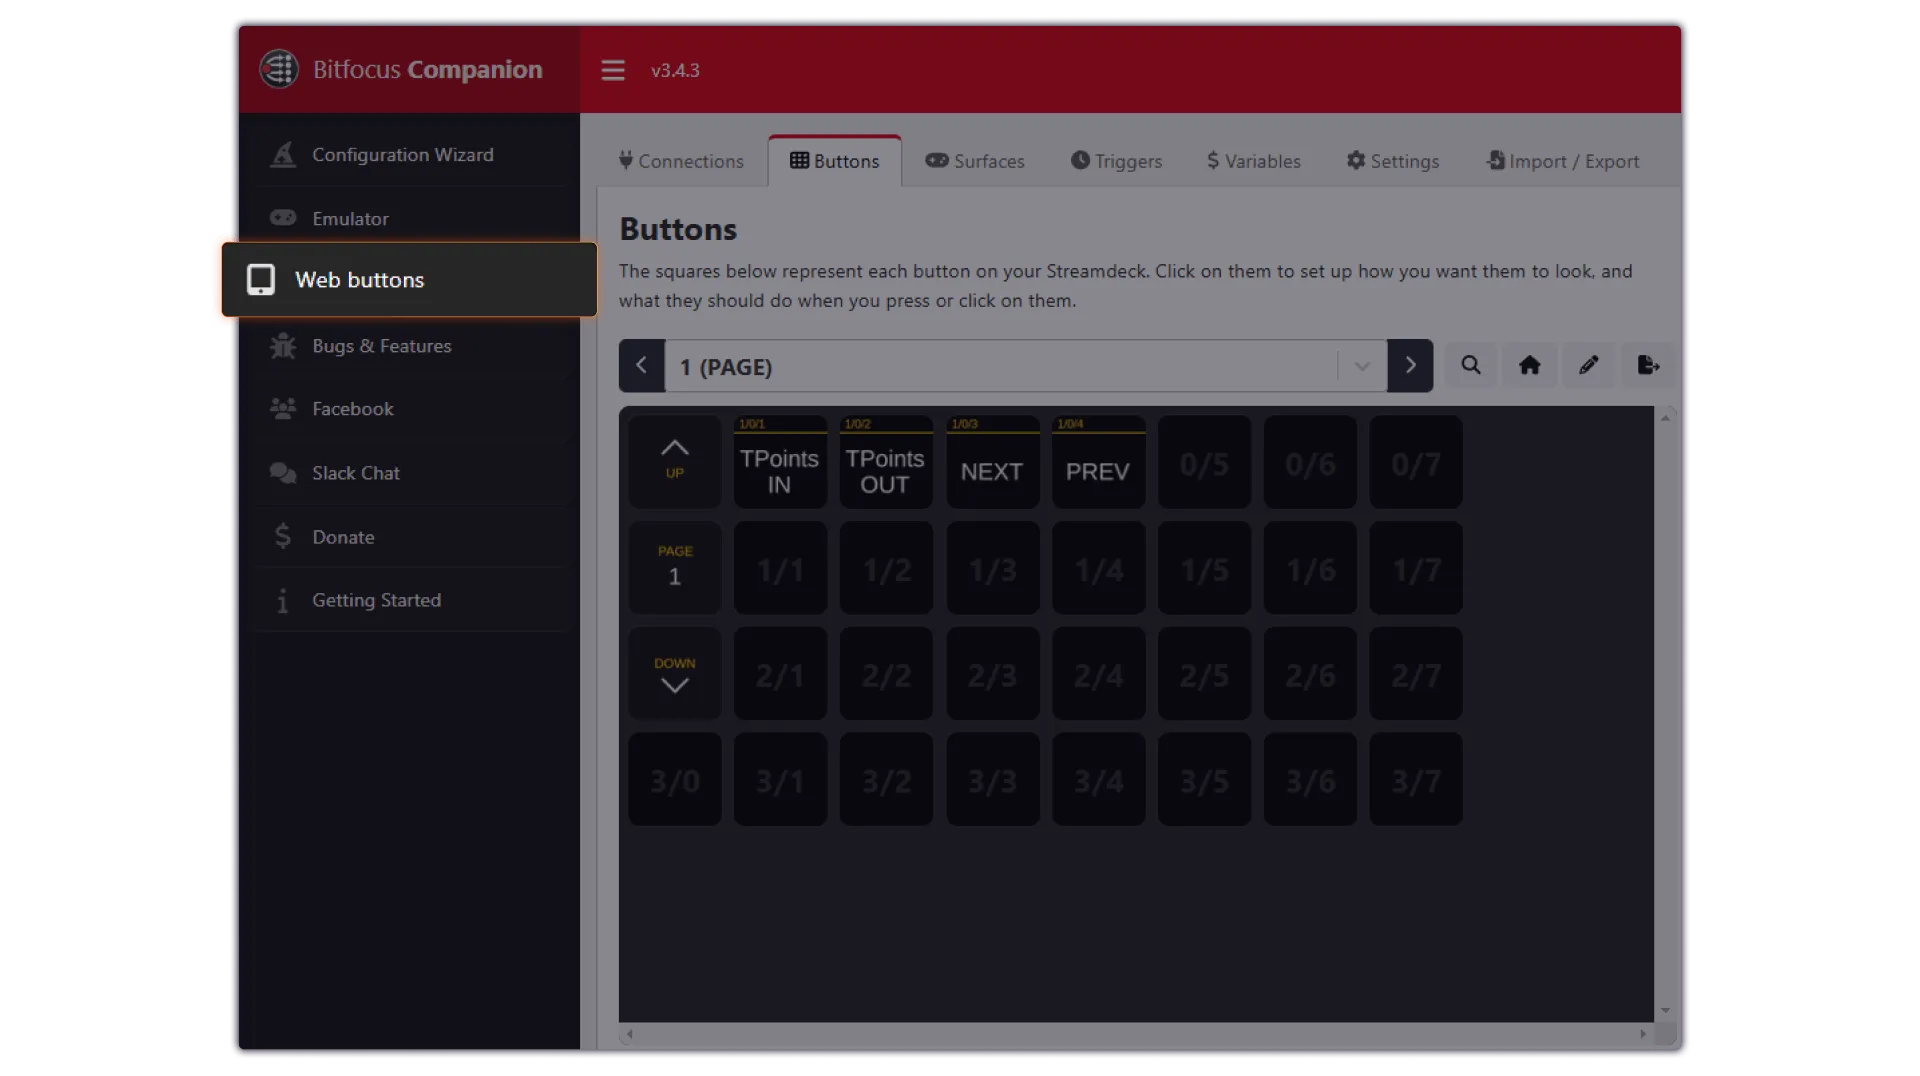The width and height of the screenshot is (1920, 1076).
Task: Select empty button 0/6
Action: pyautogui.click(x=1310, y=462)
